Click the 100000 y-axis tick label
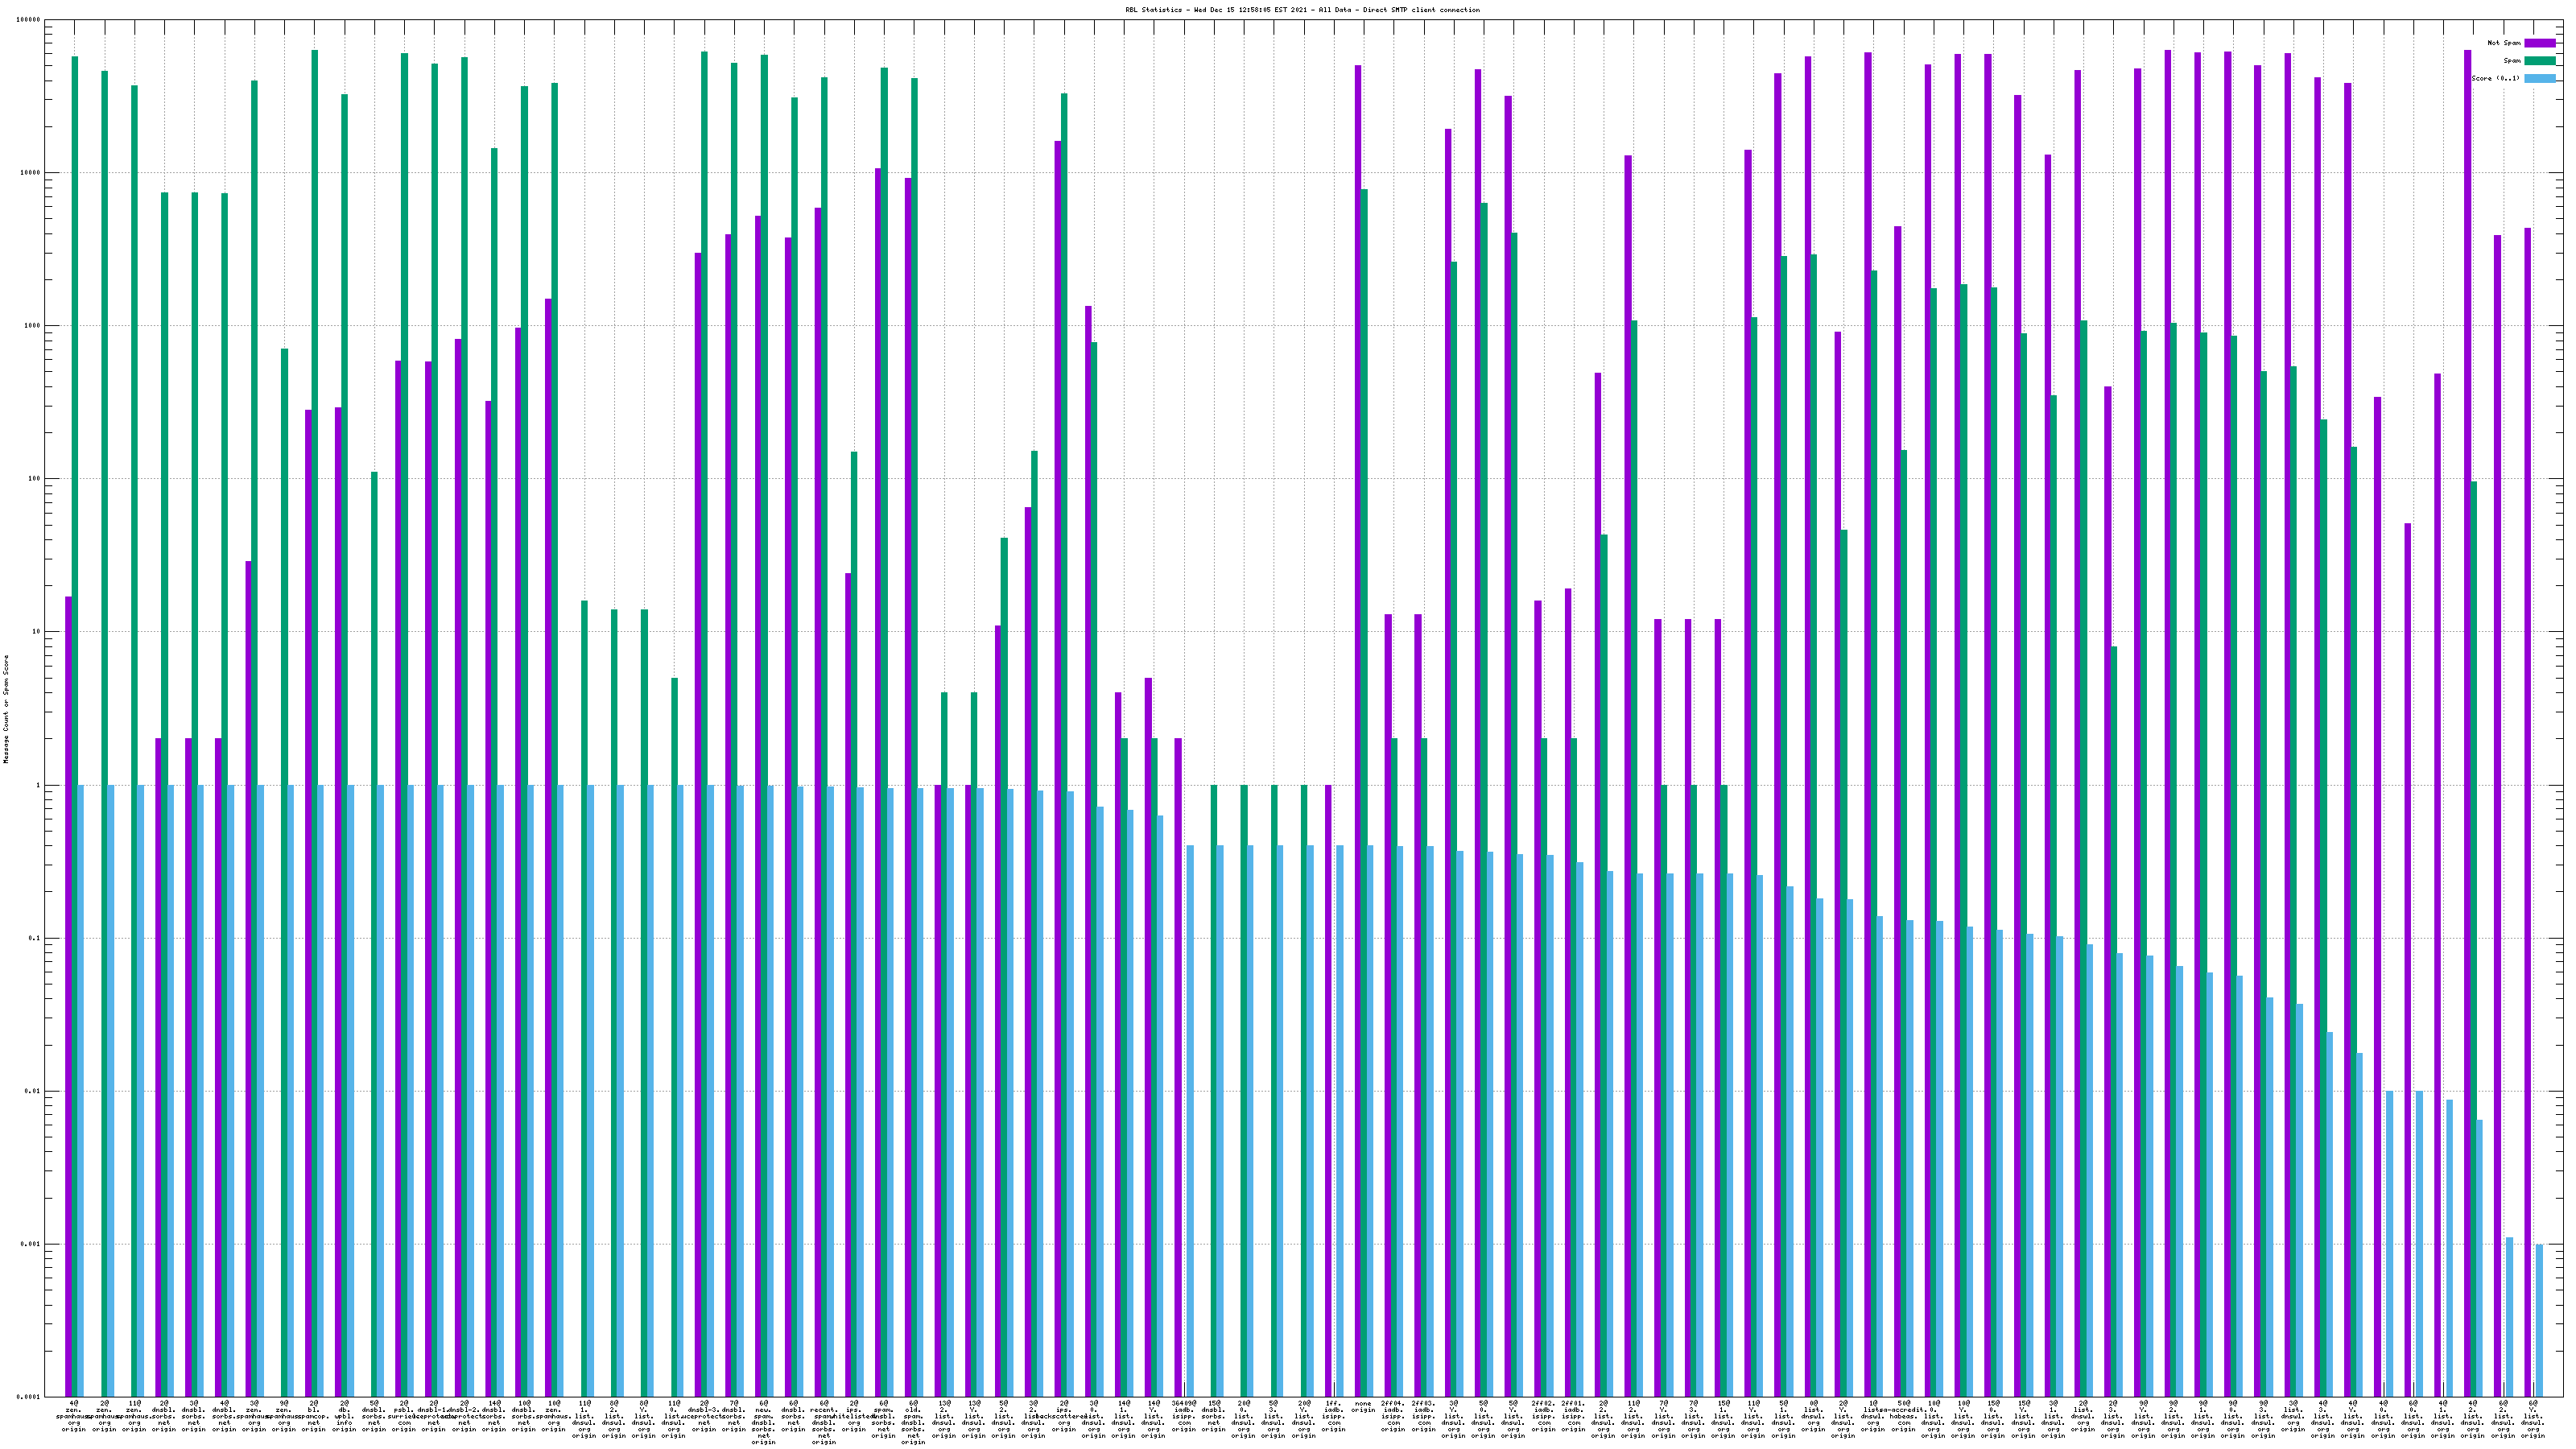 click(29, 20)
